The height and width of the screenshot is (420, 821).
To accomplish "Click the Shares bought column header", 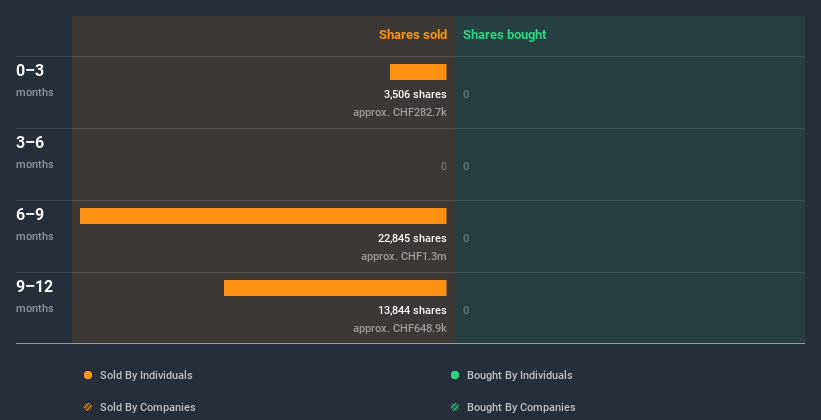I will (505, 35).
